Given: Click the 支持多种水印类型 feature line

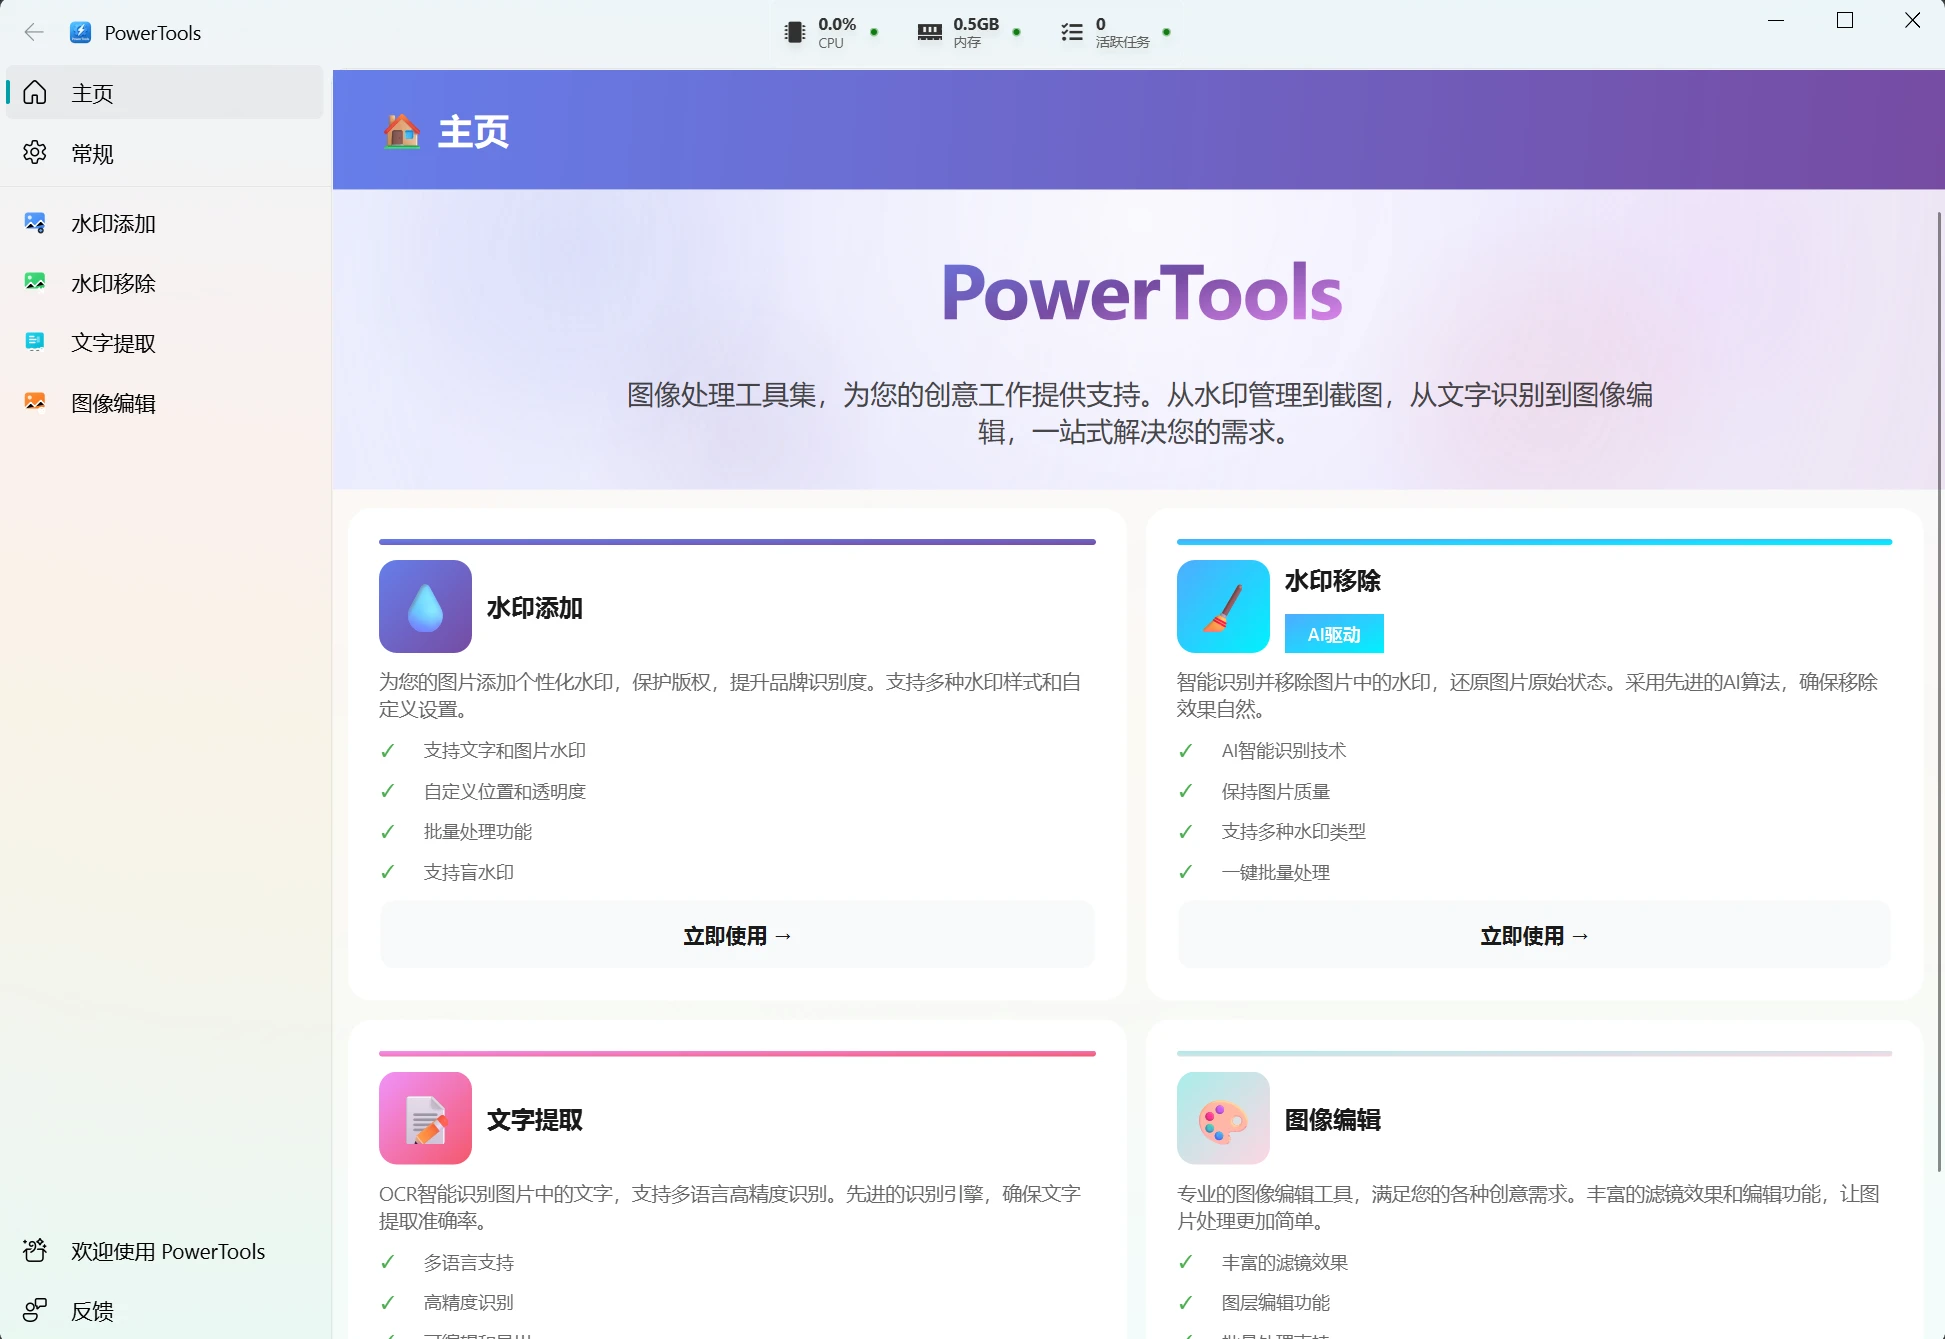Looking at the screenshot, I should [1293, 831].
